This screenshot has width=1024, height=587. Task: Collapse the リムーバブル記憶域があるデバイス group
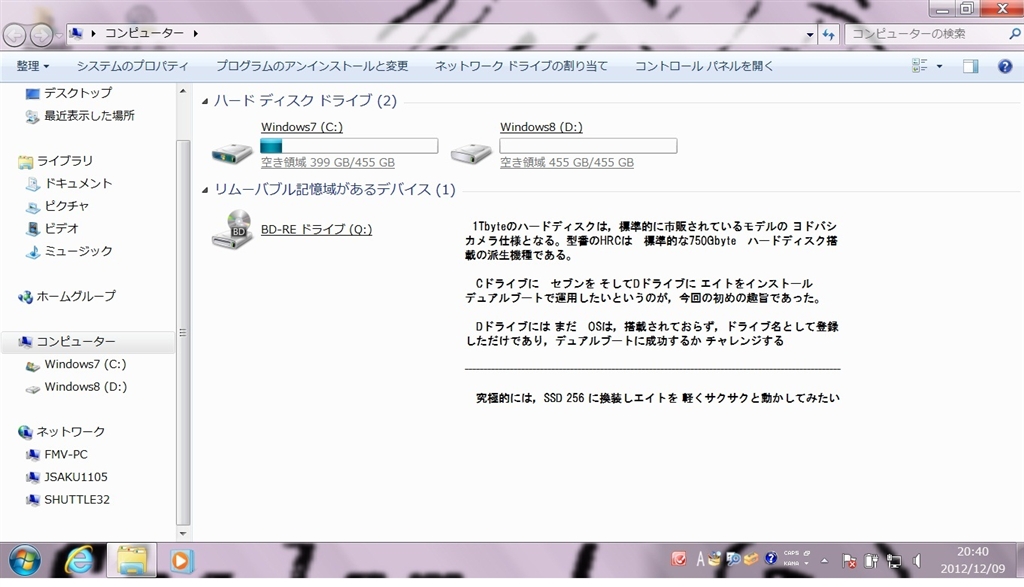pos(204,190)
